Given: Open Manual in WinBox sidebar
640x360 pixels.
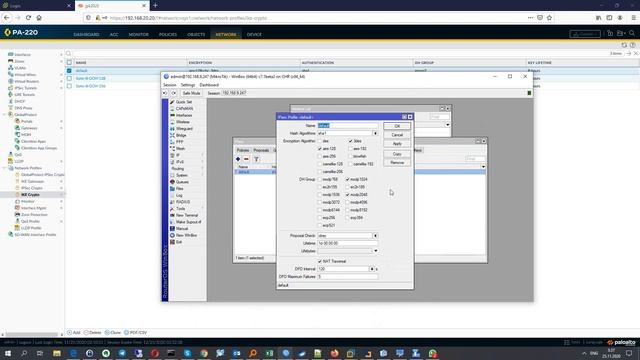Looking at the screenshot, I should tap(182, 229).
